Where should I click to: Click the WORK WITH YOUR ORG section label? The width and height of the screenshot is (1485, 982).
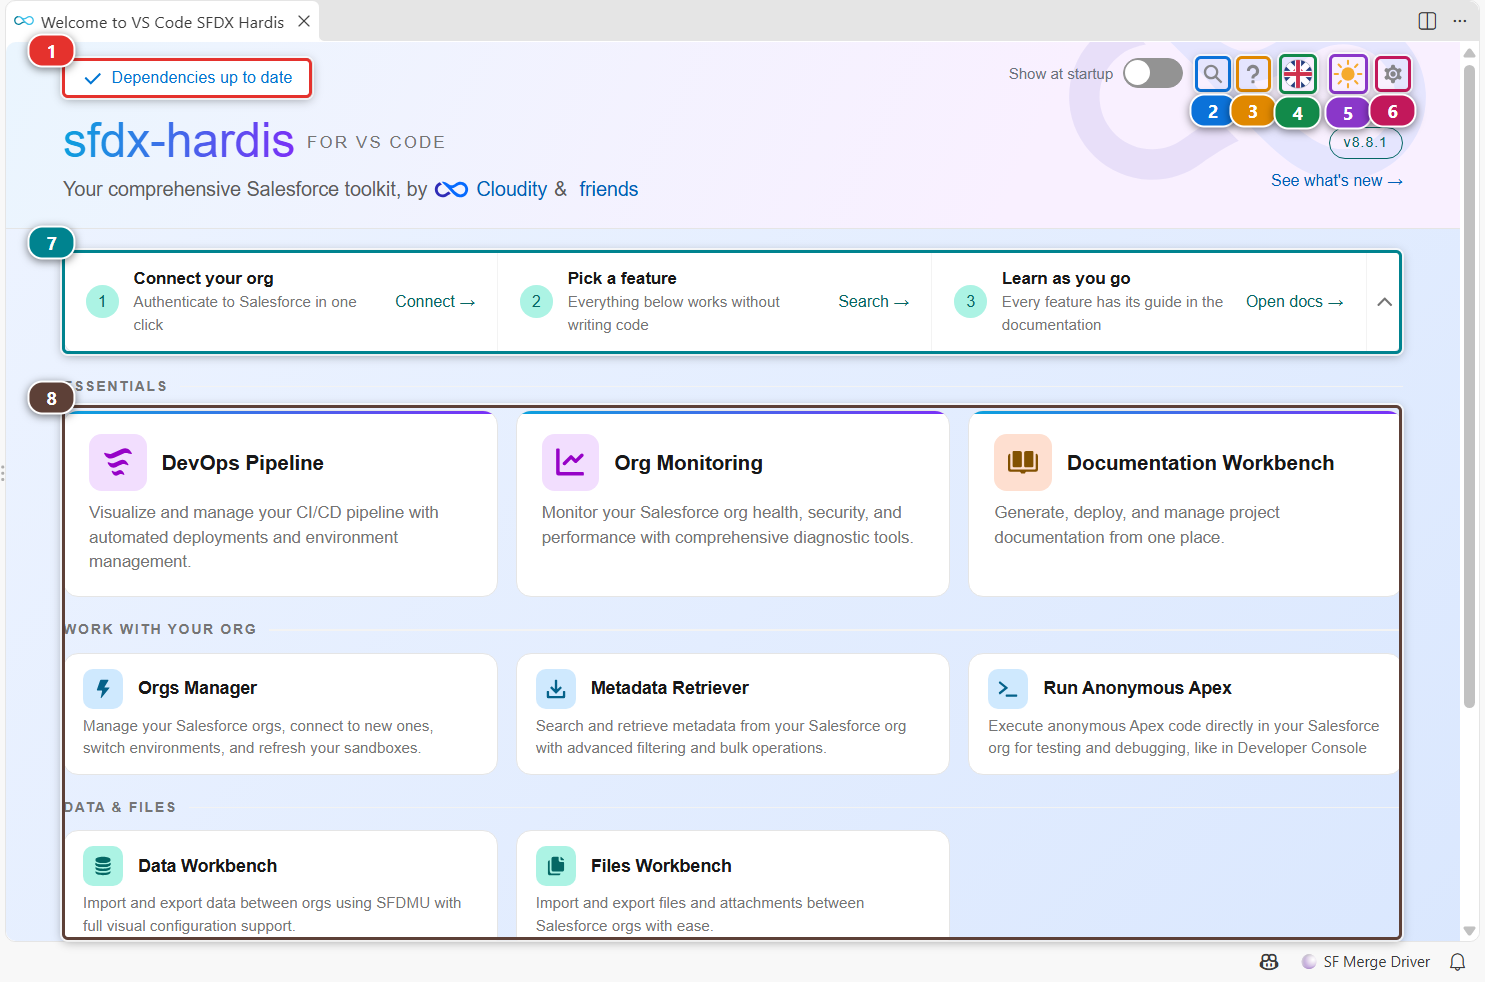click(x=160, y=629)
